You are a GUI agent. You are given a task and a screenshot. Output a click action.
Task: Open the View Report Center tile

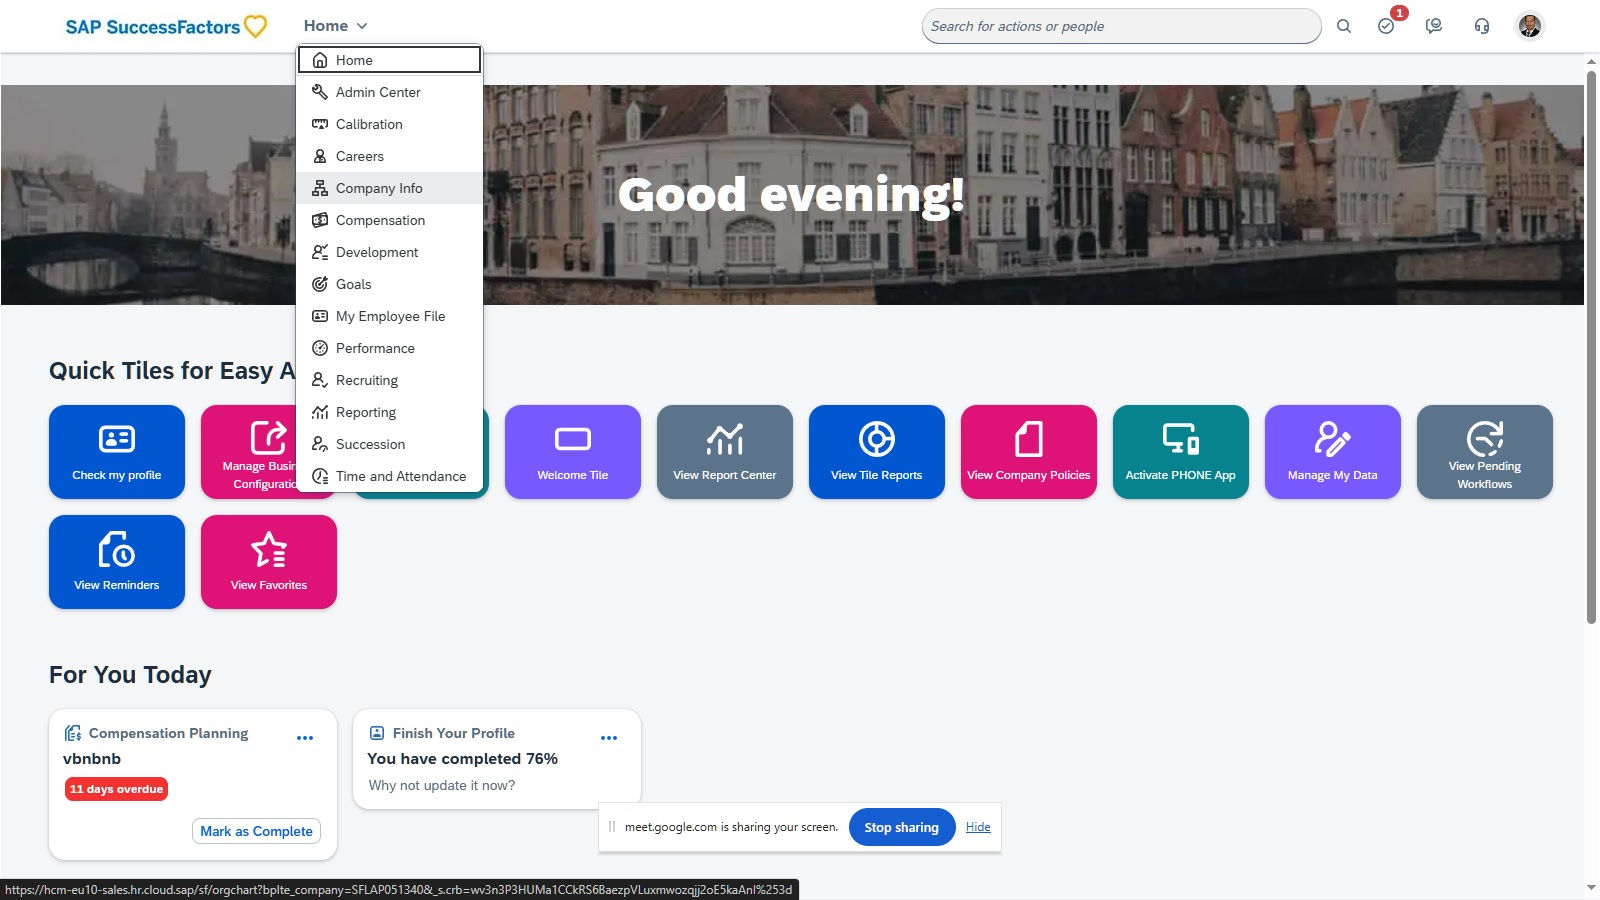pyautogui.click(x=725, y=452)
